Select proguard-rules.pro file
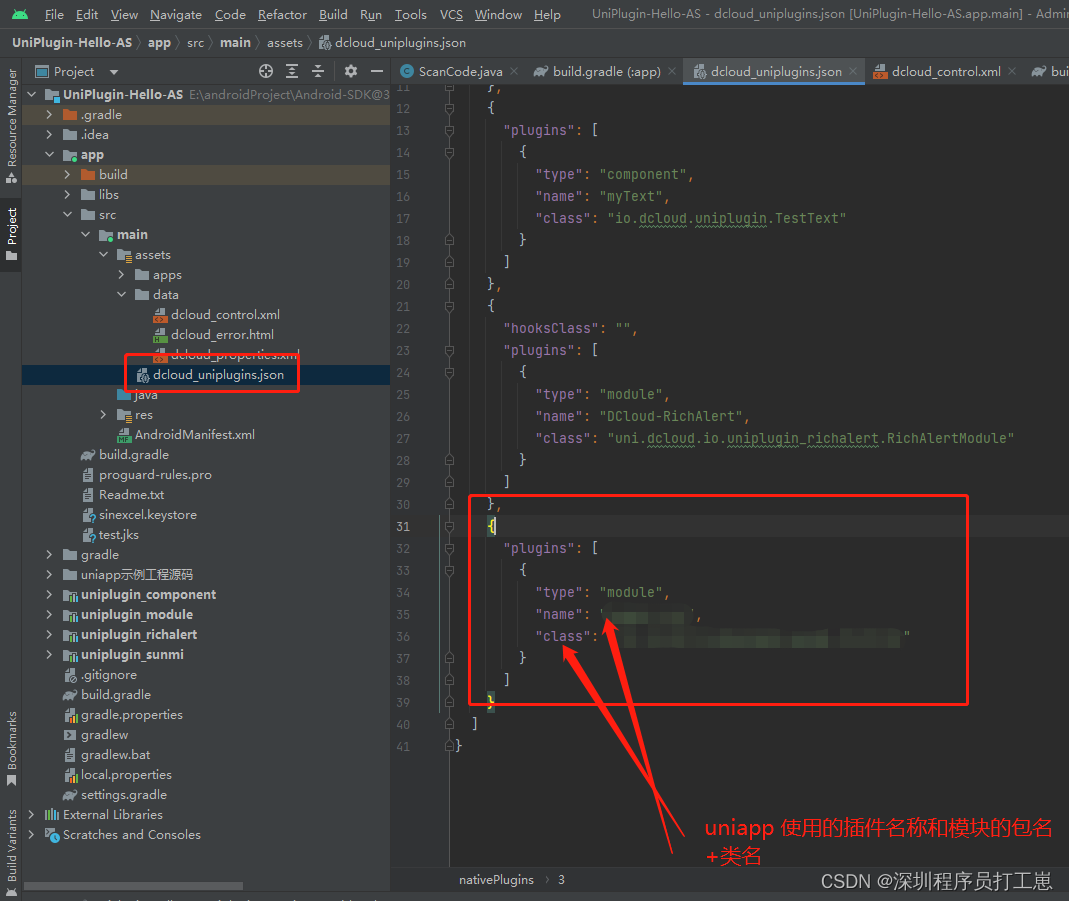Viewport: 1069px width, 901px height. [155, 474]
